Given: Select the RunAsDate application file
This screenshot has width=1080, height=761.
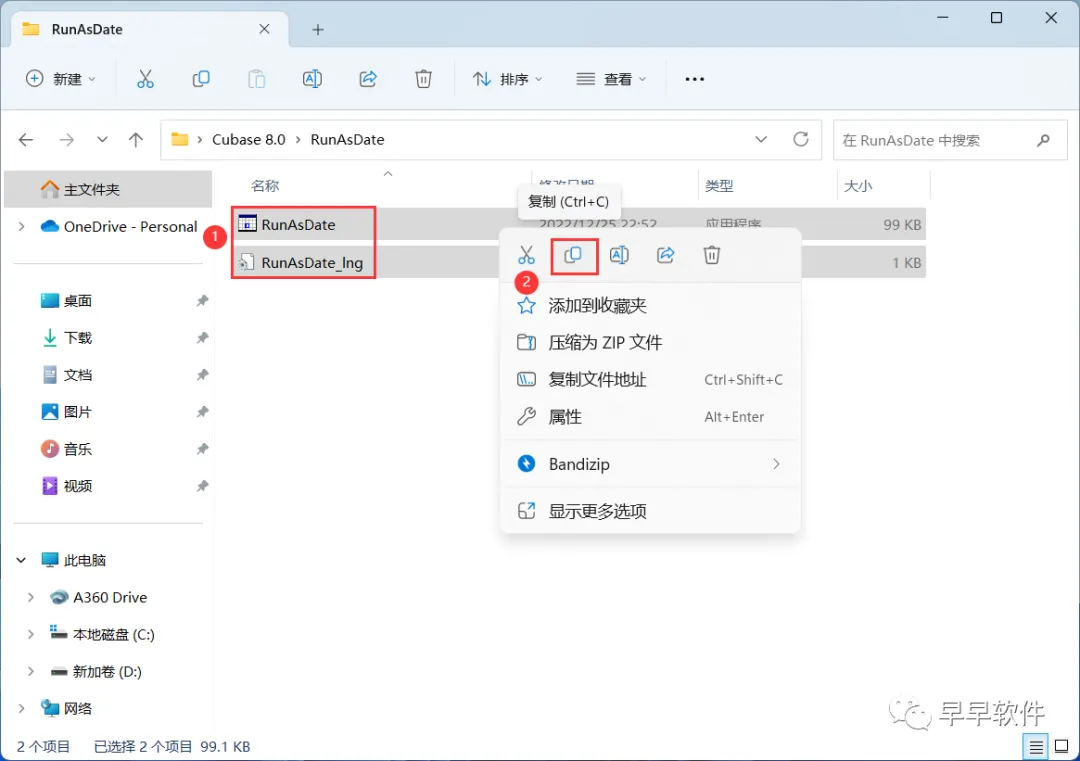Looking at the screenshot, I should [298, 225].
